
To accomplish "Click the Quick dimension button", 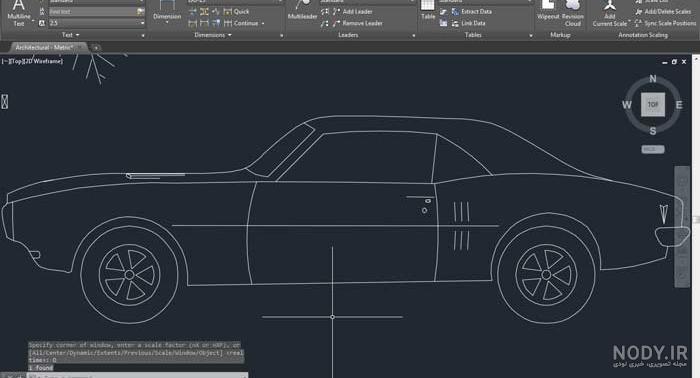I will [x=236, y=12].
